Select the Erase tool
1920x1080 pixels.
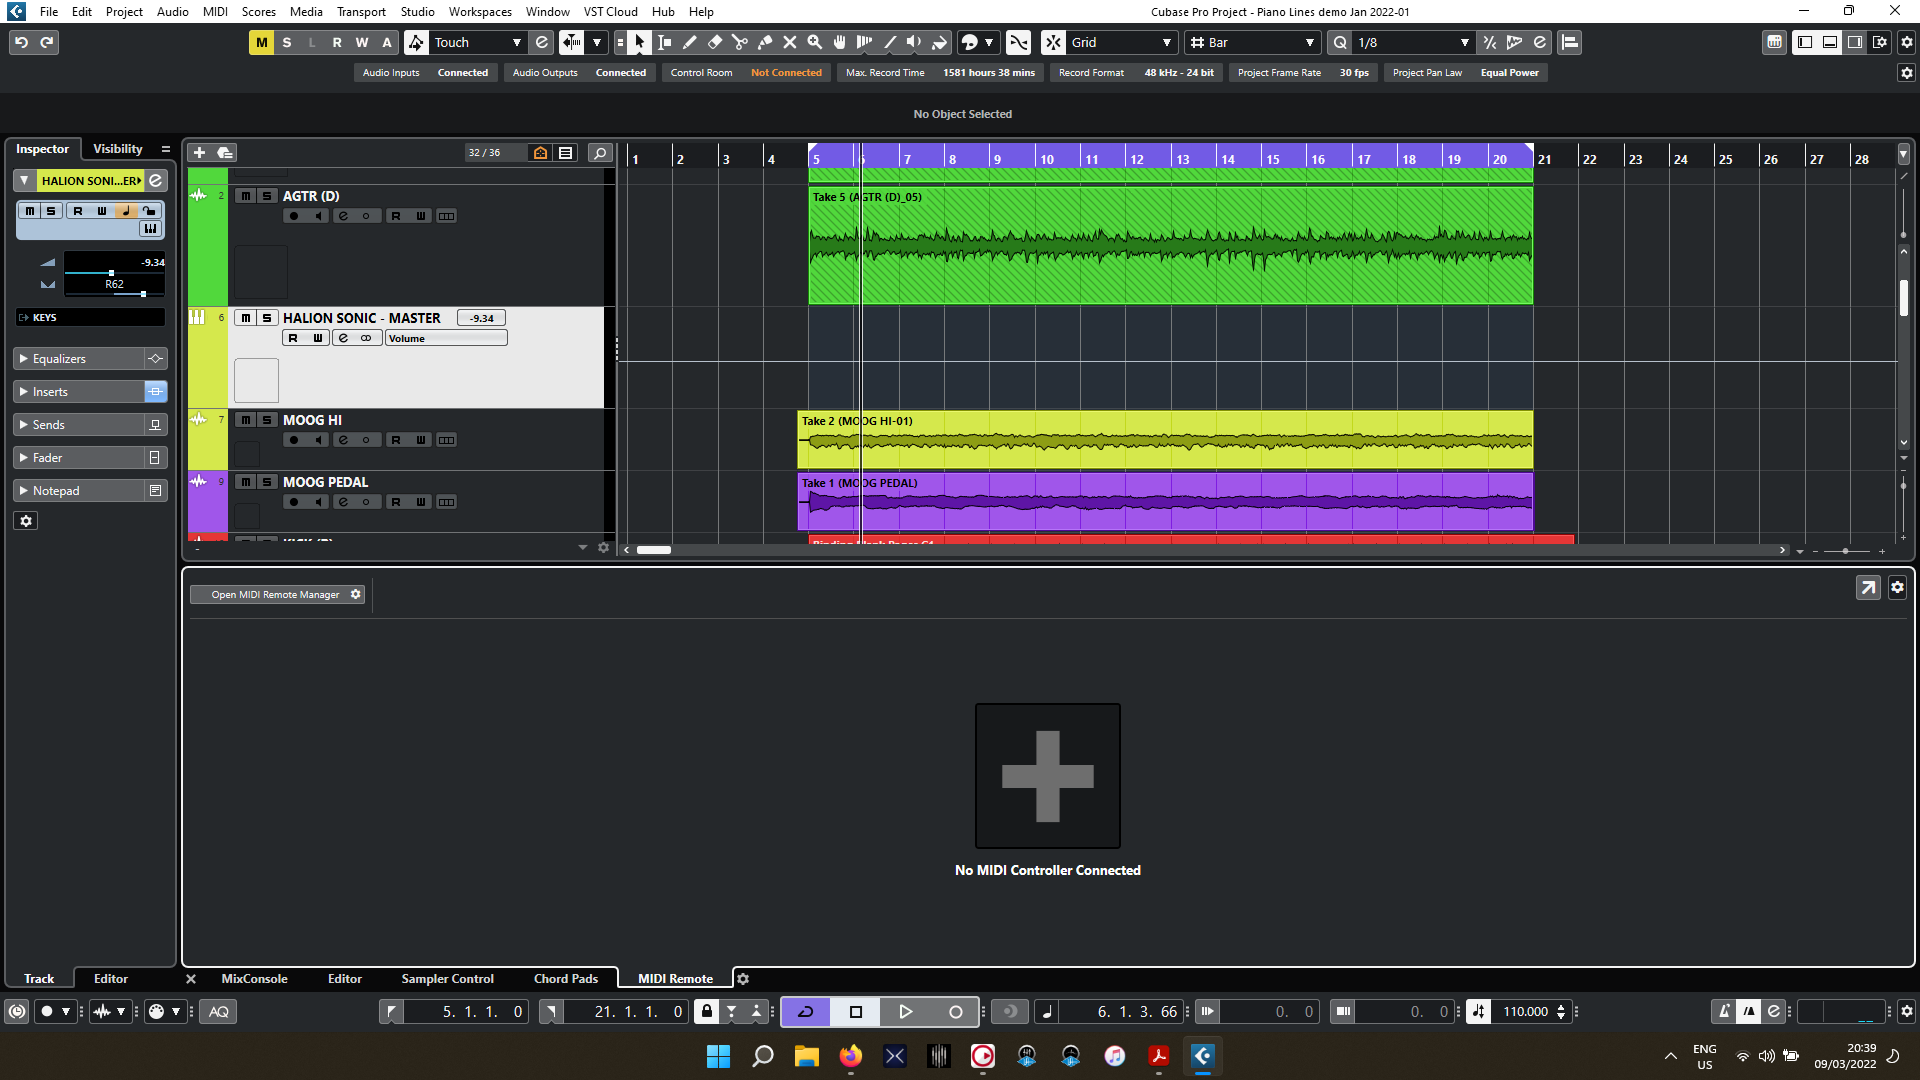(714, 42)
